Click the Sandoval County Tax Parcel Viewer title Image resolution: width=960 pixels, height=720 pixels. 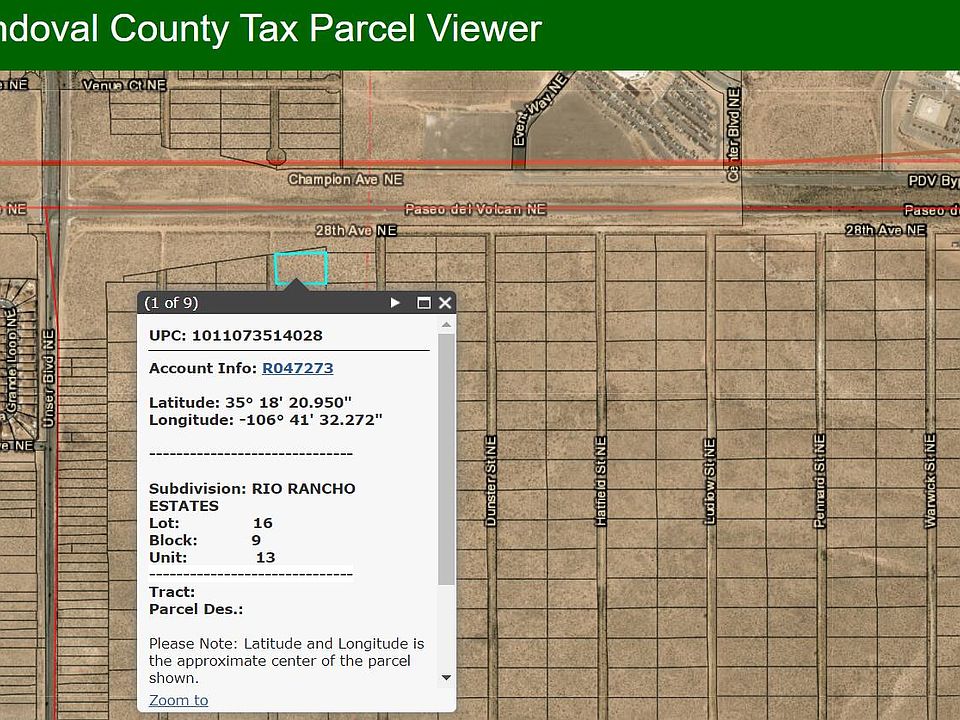click(x=271, y=28)
